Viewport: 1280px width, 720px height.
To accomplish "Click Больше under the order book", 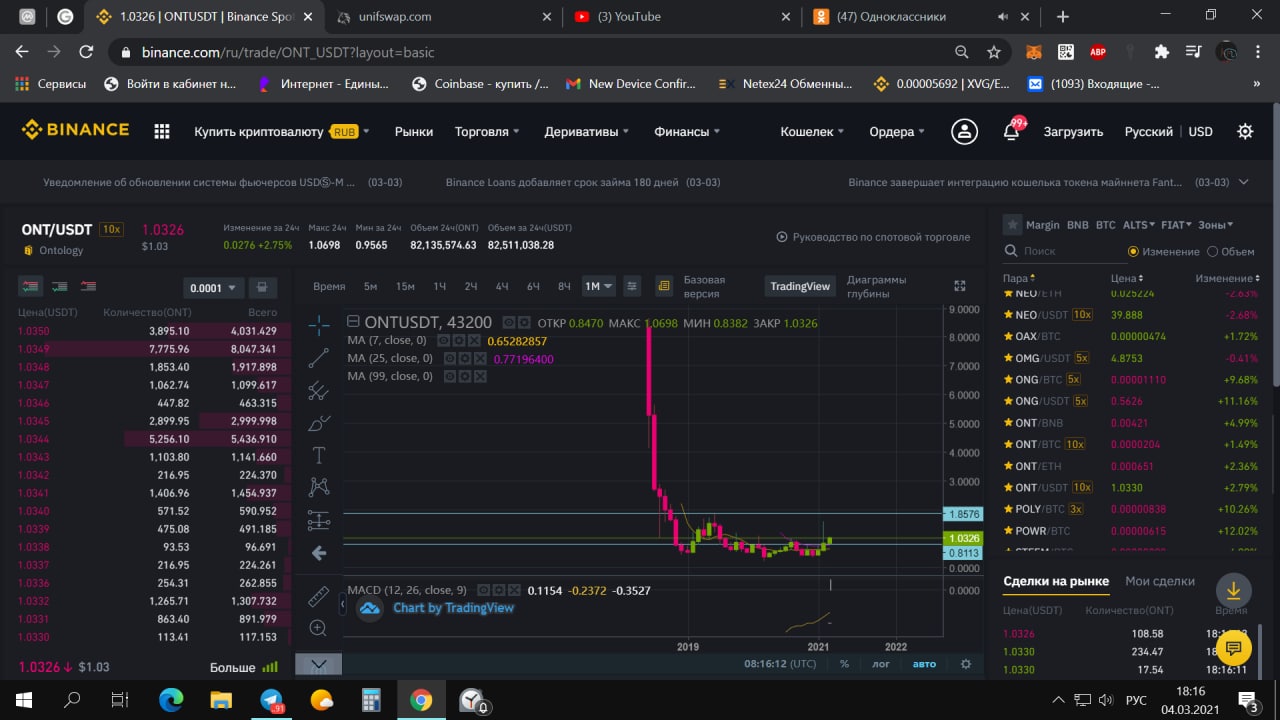I will click(244, 667).
